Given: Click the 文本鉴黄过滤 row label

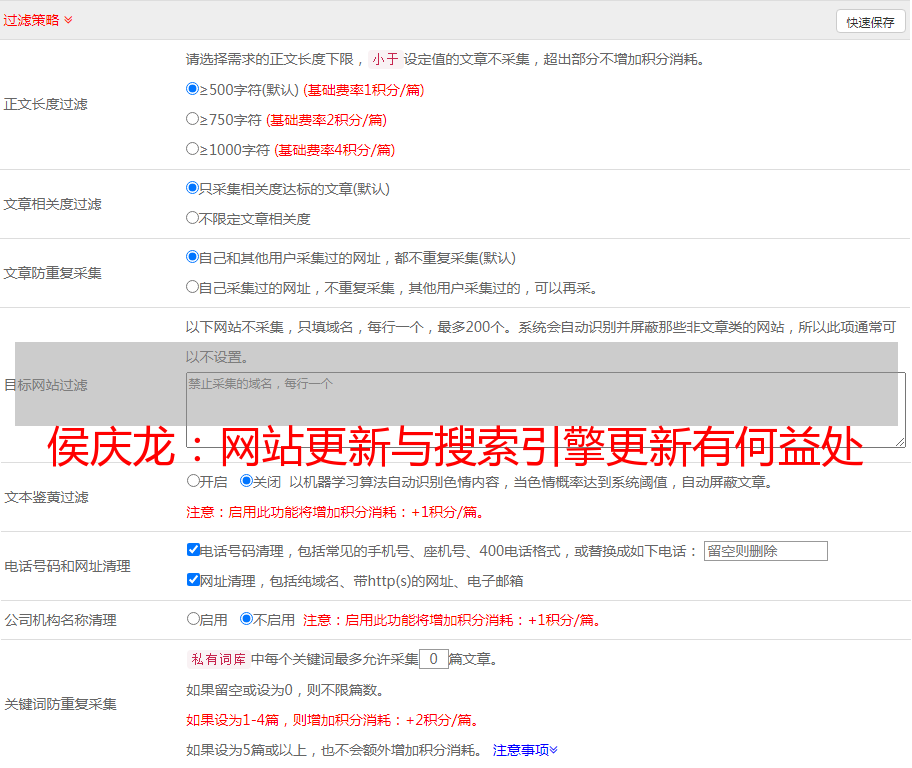Looking at the screenshot, I should (x=47, y=497).
